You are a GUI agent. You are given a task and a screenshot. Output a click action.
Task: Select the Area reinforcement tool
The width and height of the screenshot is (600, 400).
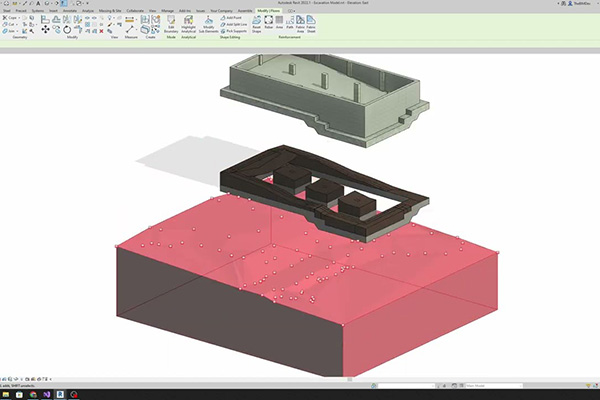(x=279, y=23)
